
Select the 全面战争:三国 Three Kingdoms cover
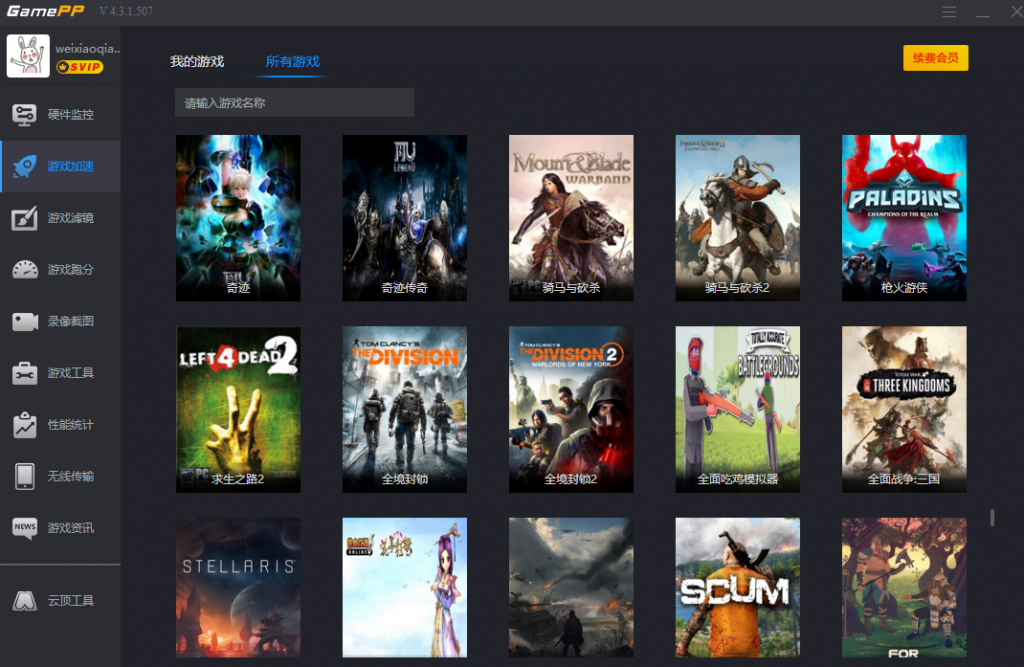[x=904, y=410]
